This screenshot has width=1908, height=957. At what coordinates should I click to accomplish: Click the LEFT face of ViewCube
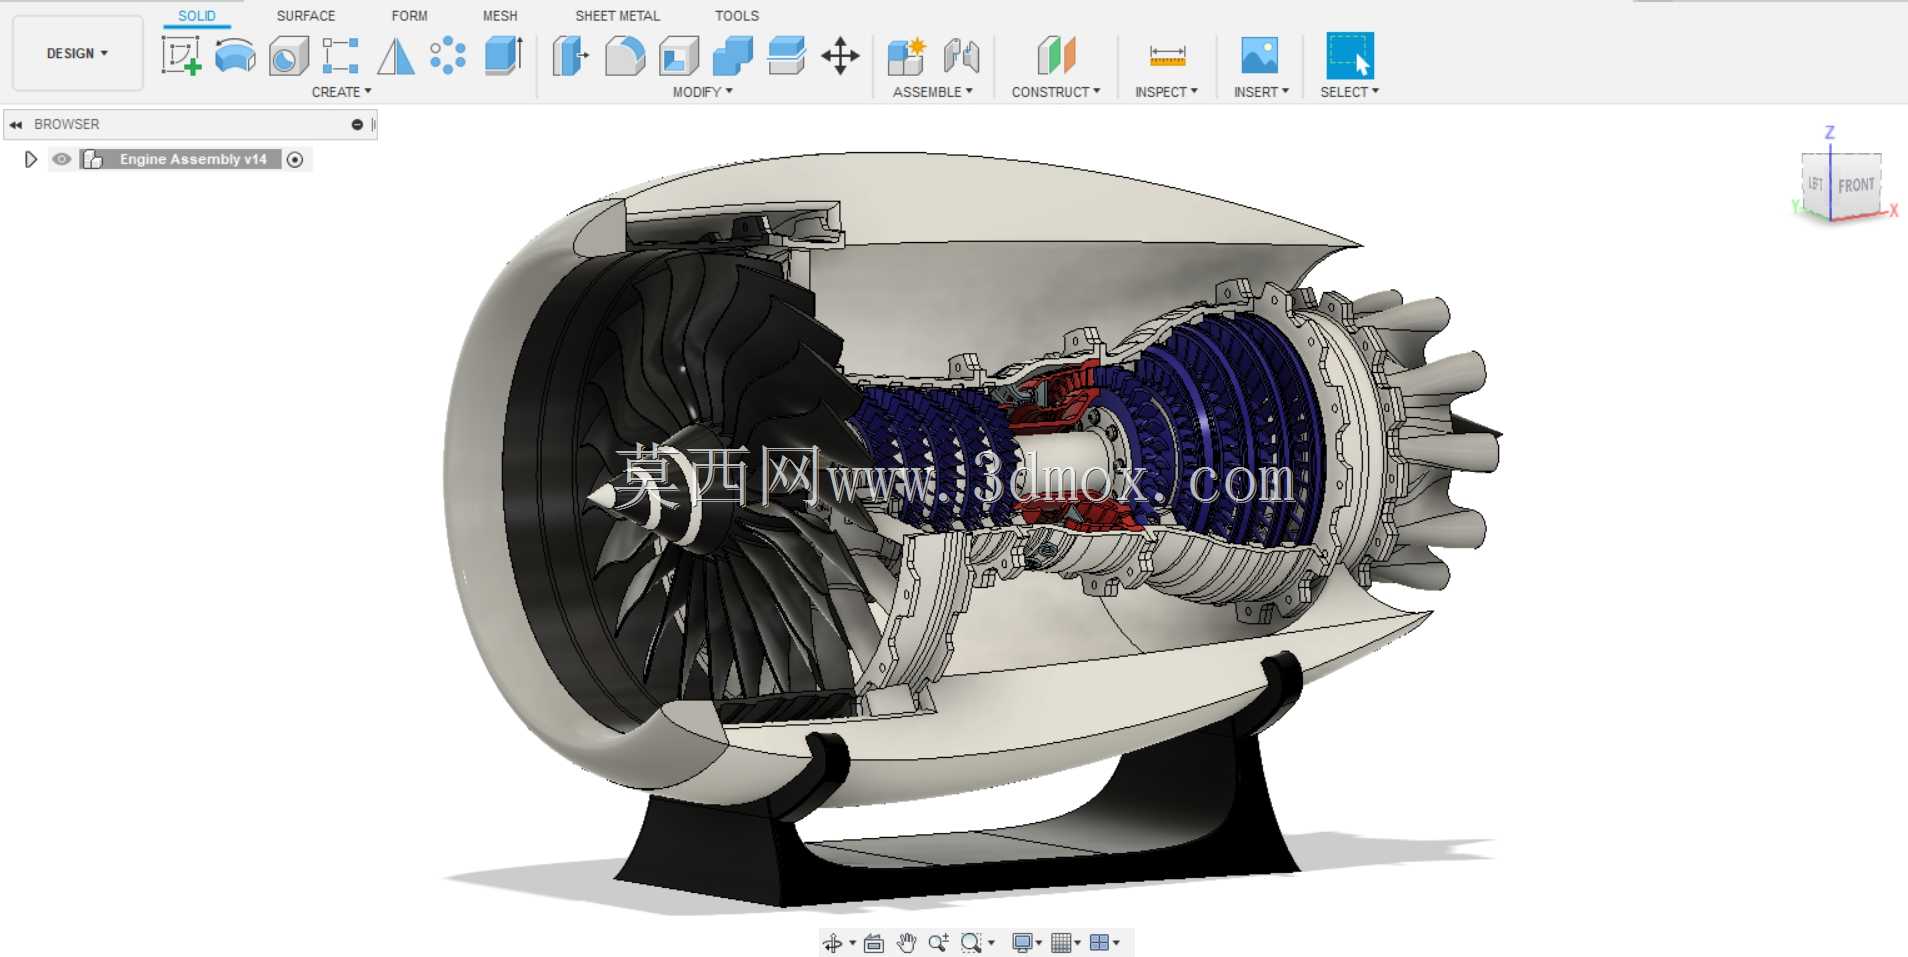click(1815, 184)
